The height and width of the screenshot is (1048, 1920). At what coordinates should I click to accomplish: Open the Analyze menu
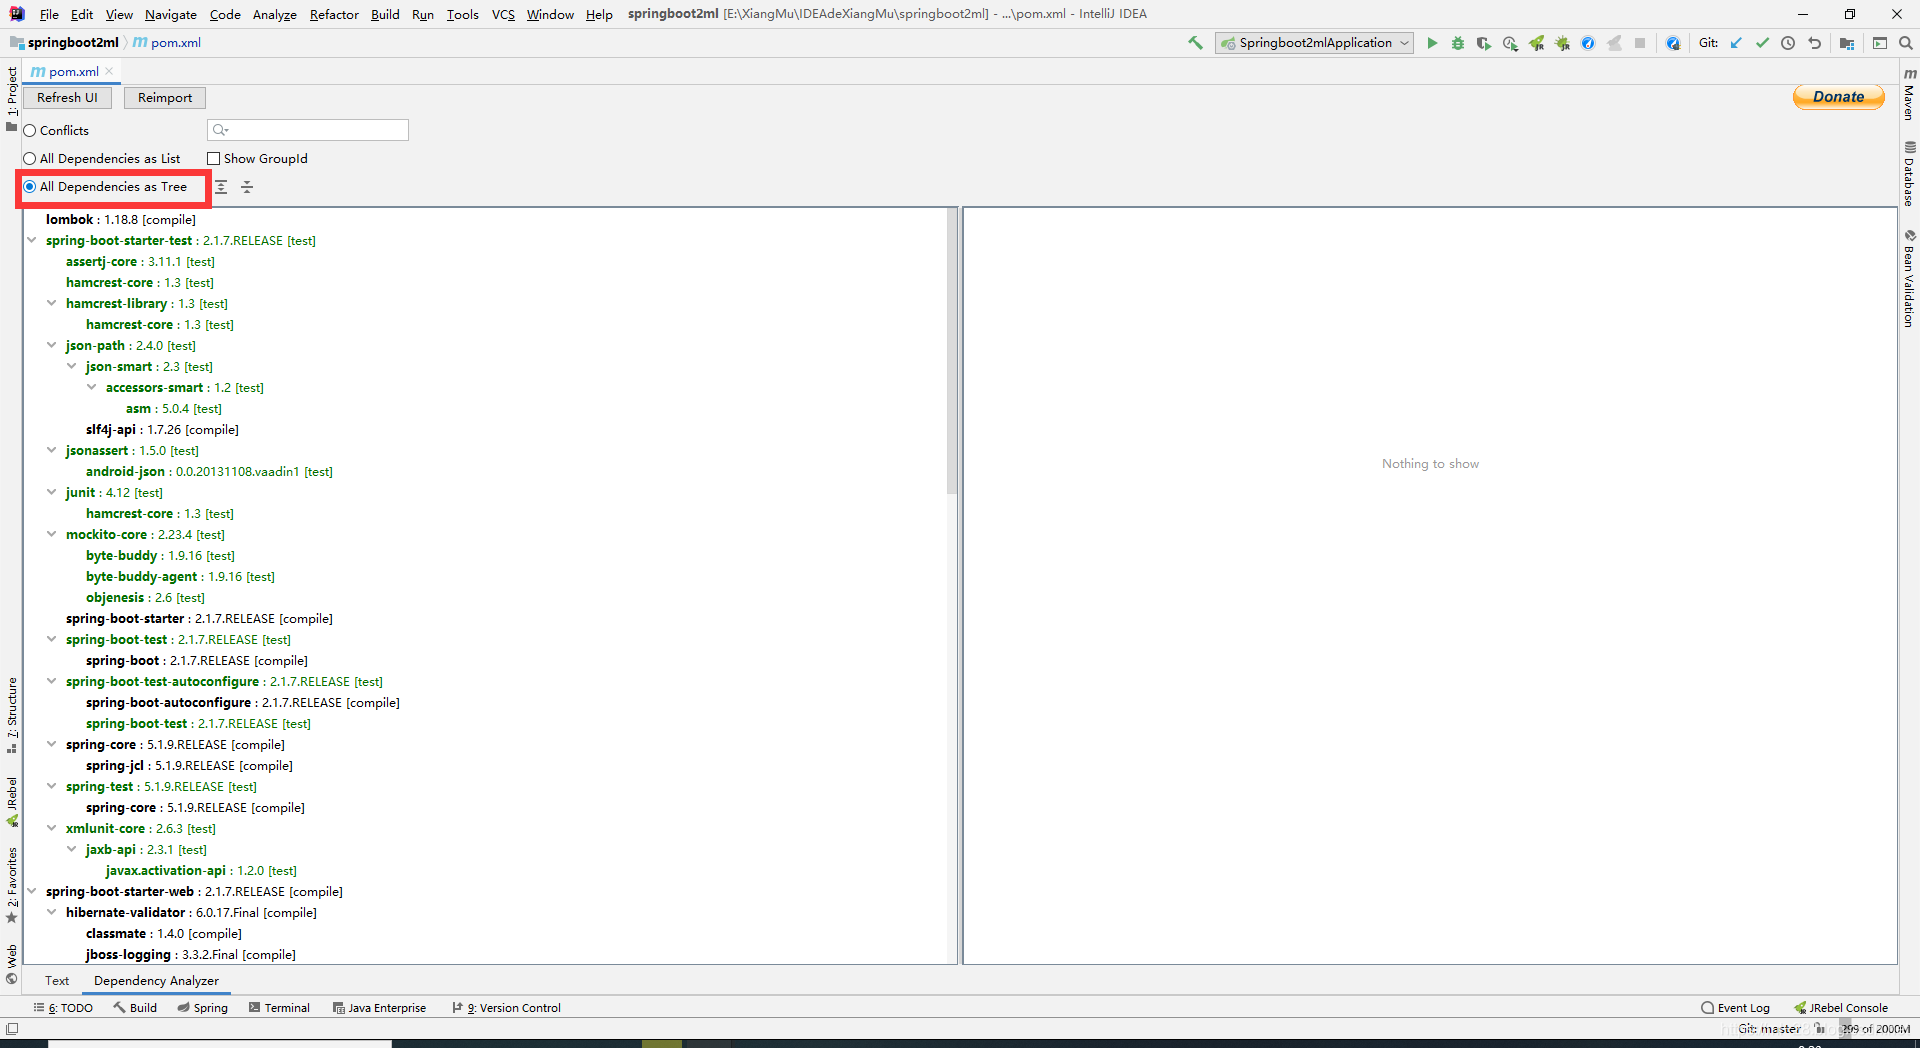coord(274,14)
